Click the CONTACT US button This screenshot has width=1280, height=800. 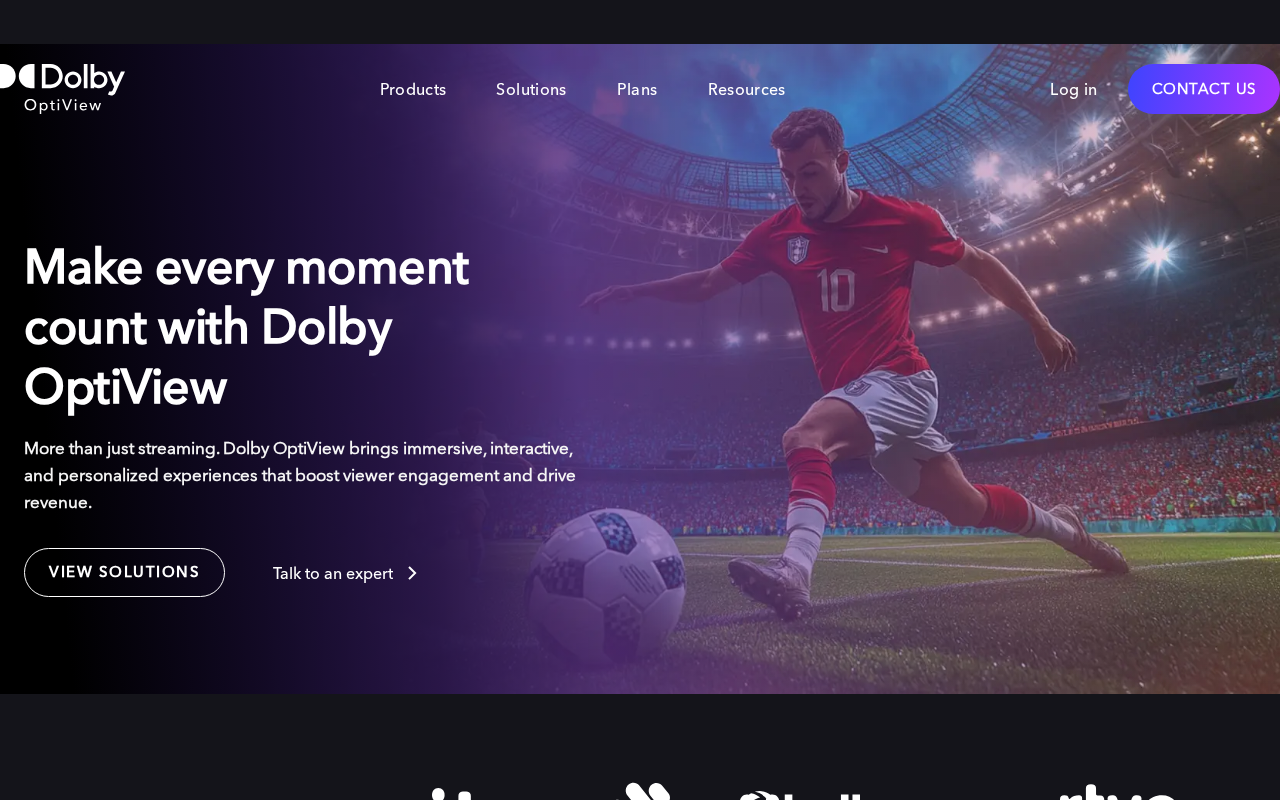[1203, 89]
